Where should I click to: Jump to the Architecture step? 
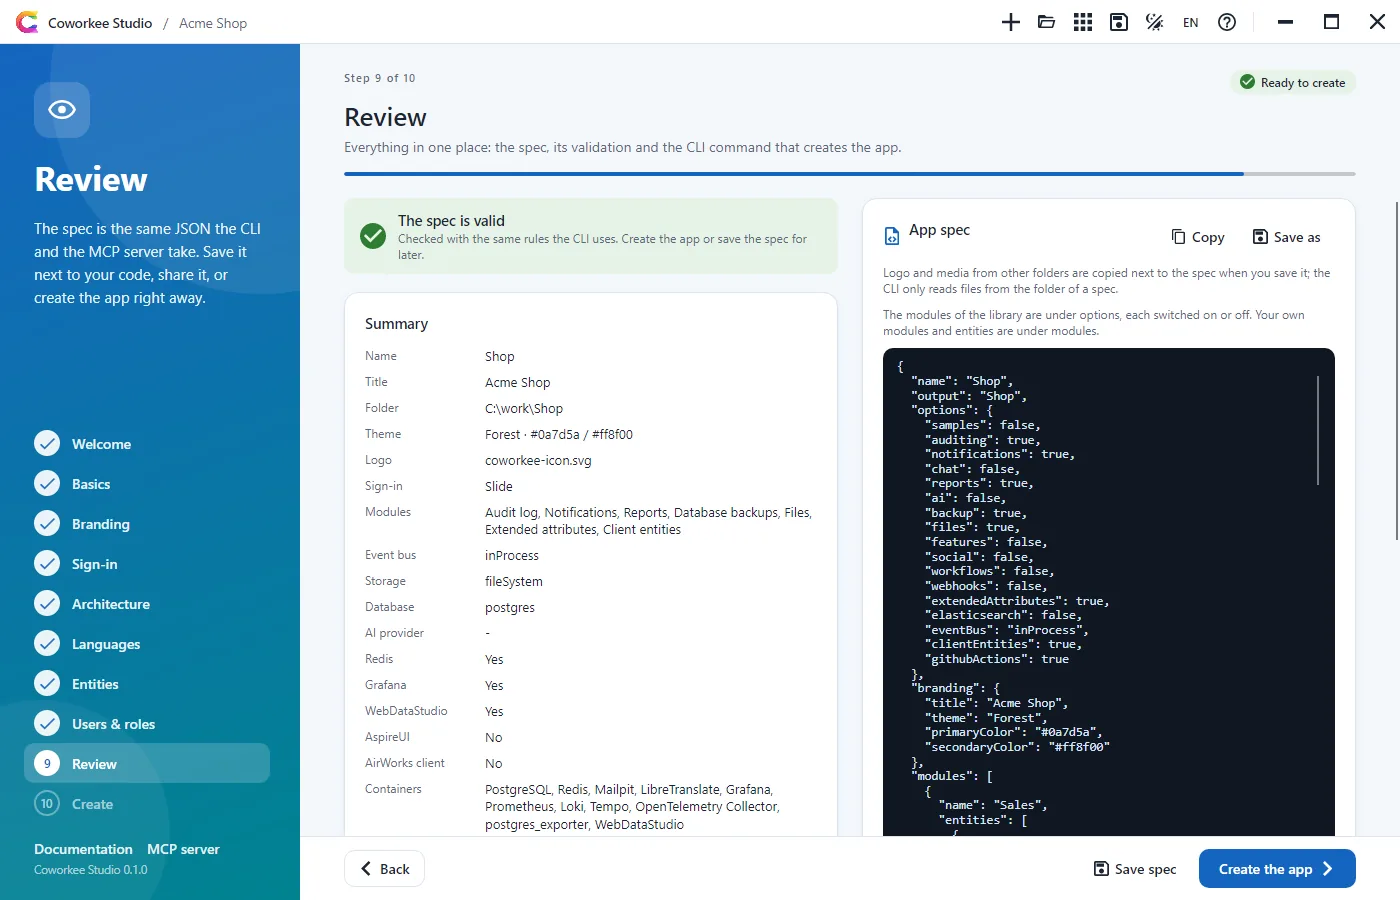coord(147,604)
